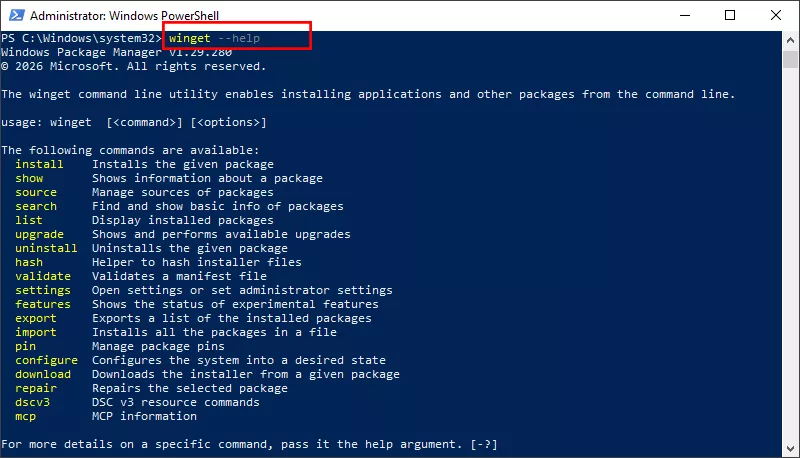Click the 'list' command name

pyautogui.click(x=29, y=220)
